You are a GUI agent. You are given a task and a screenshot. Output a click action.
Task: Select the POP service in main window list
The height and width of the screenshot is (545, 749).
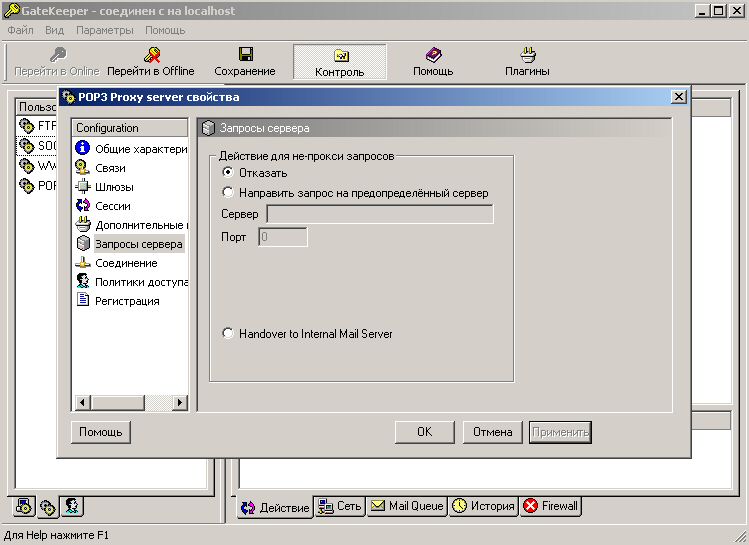[37, 185]
